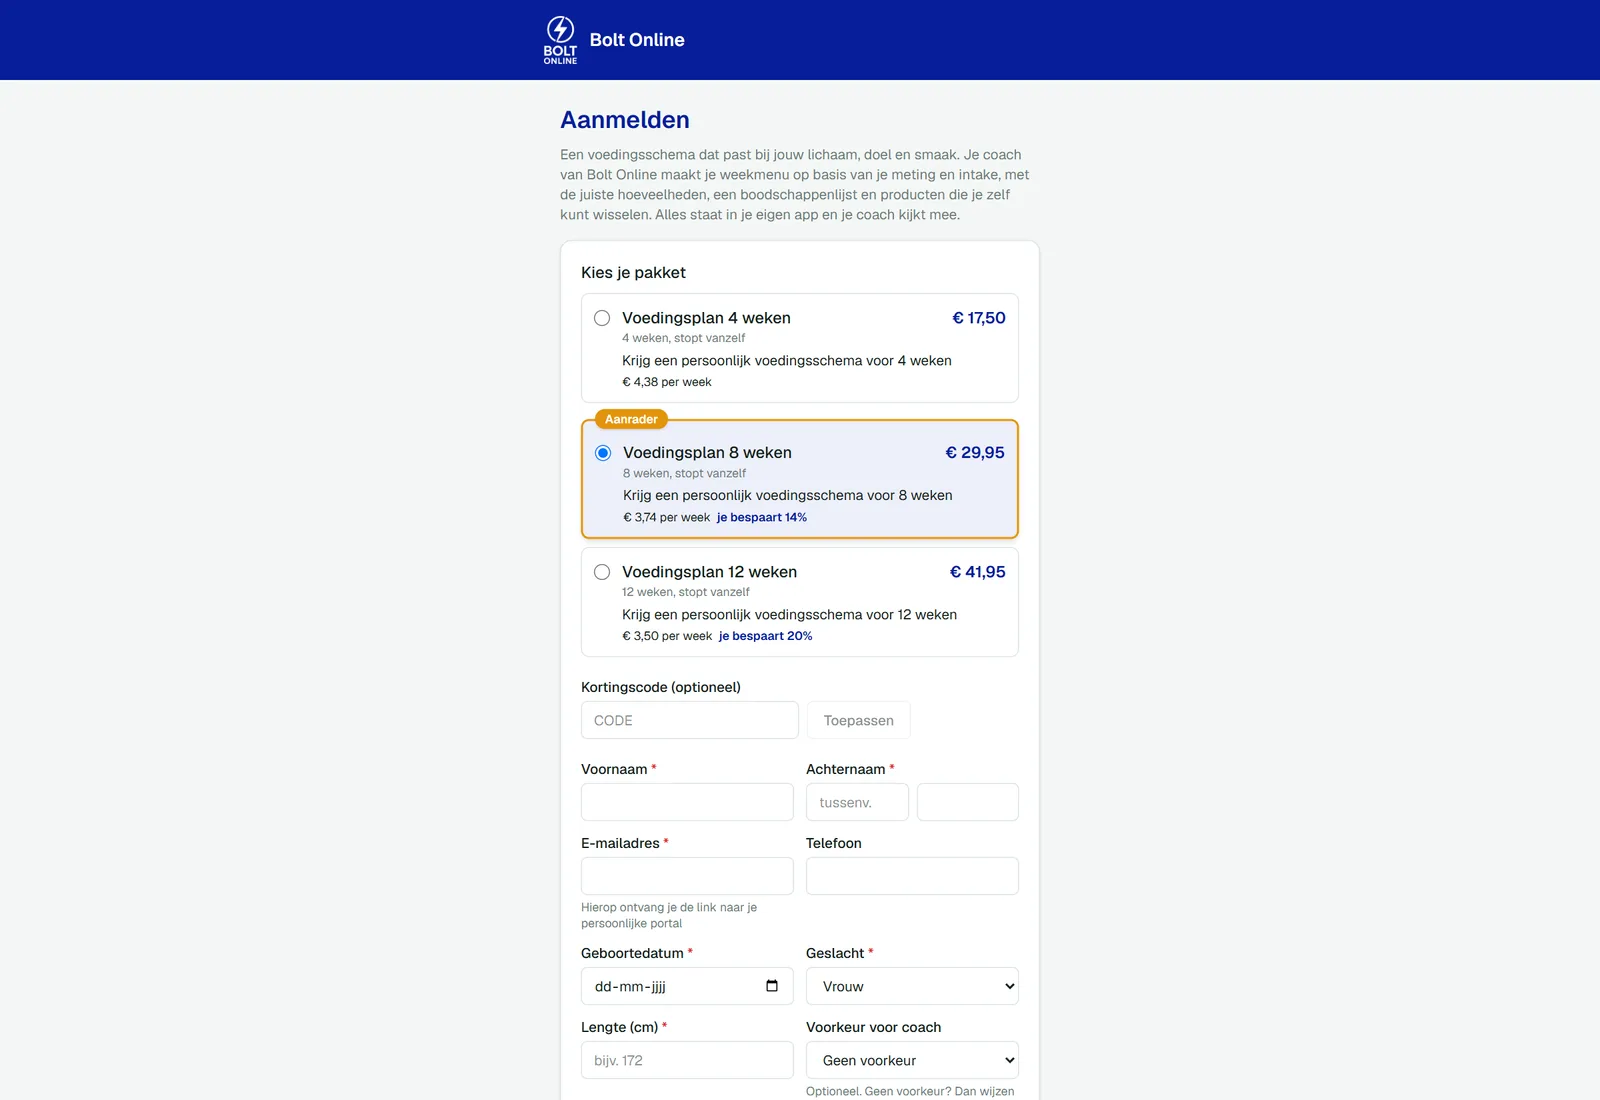Click the '4 weken, stopt vanzelf' text
Viewport: 1600px width, 1100px height.
pos(683,338)
